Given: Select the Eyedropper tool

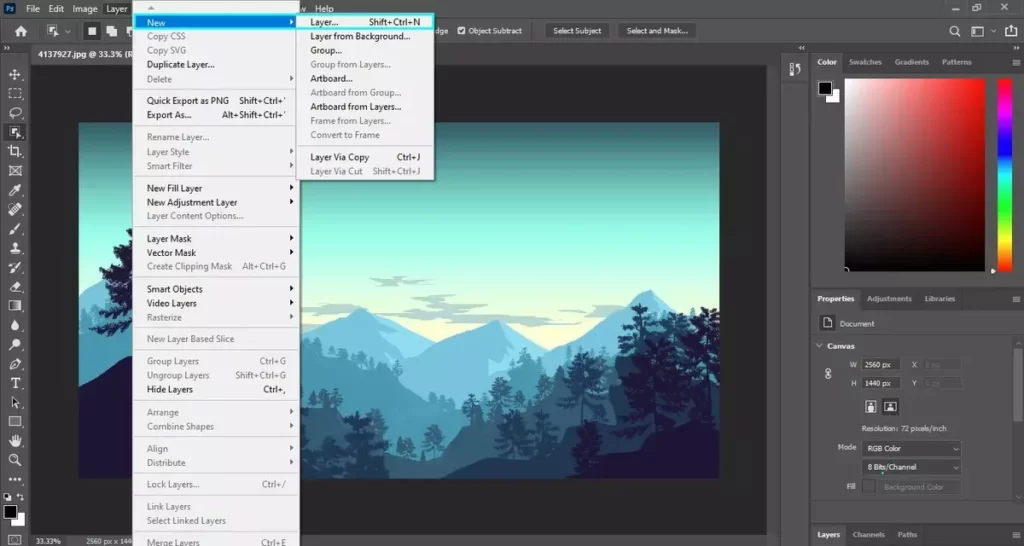Looking at the screenshot, I should pos(15,190).
